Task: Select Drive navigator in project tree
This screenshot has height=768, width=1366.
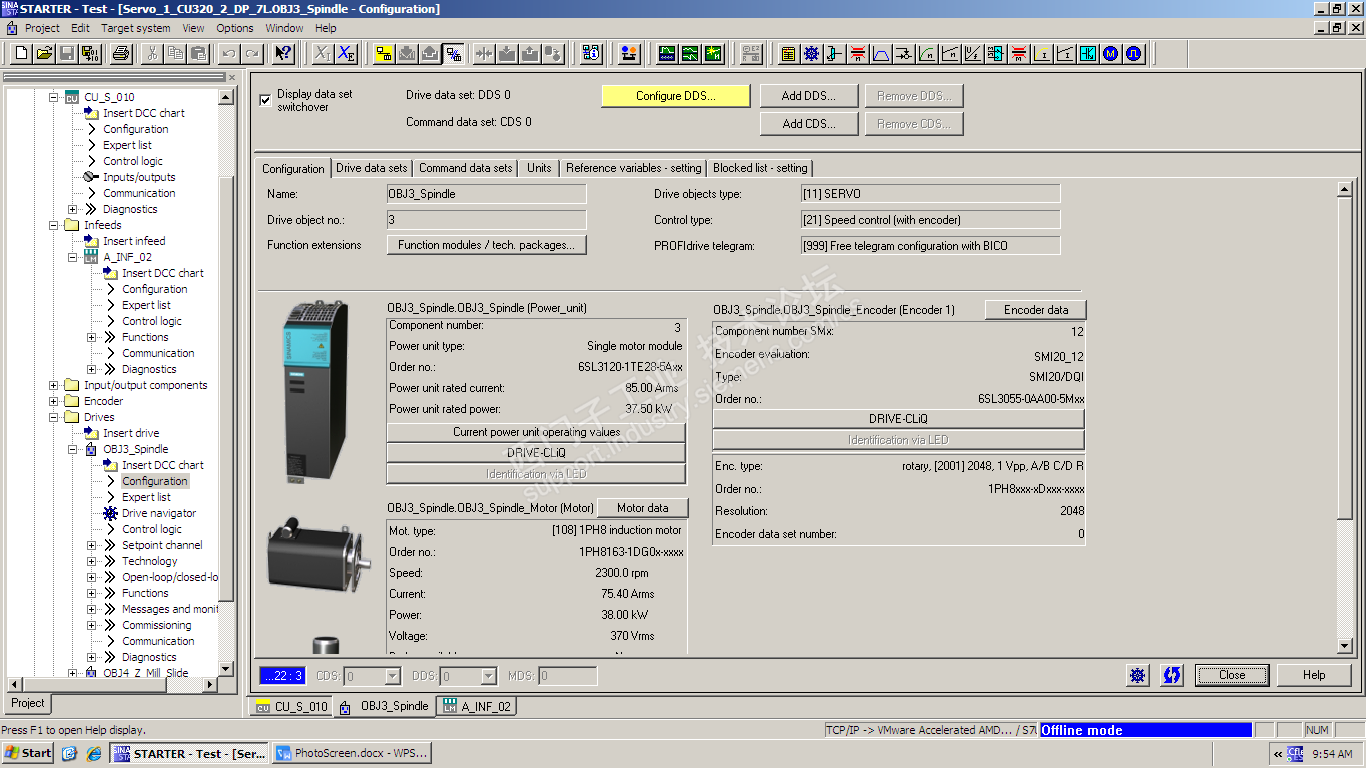Action: tap(158, 513)
